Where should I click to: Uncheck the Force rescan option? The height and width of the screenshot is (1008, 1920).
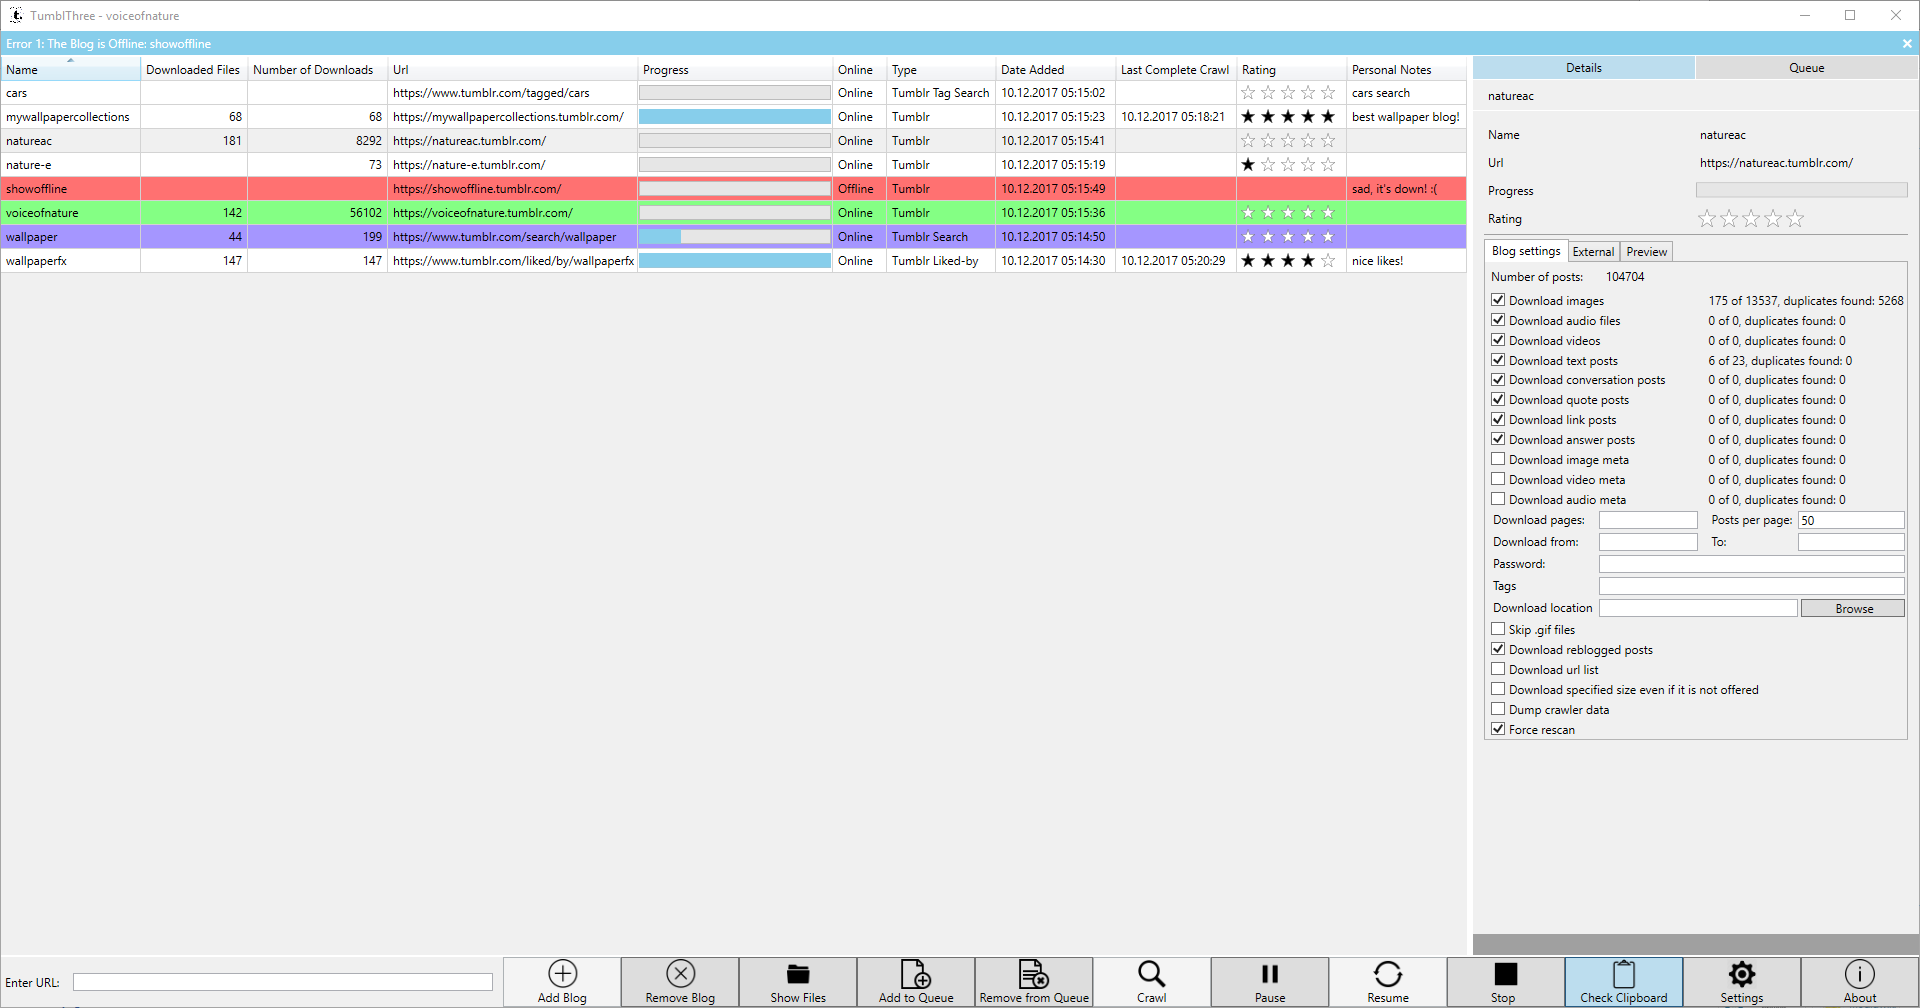pos(1498,729)
